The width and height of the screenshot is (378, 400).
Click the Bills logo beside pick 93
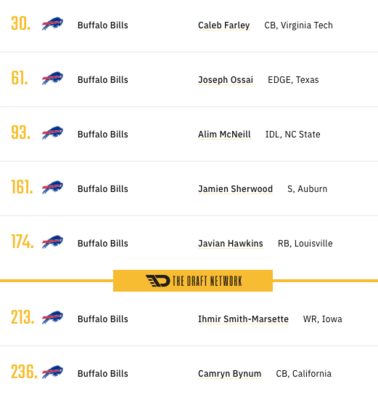pyautogui.click(x=52, y=133)
